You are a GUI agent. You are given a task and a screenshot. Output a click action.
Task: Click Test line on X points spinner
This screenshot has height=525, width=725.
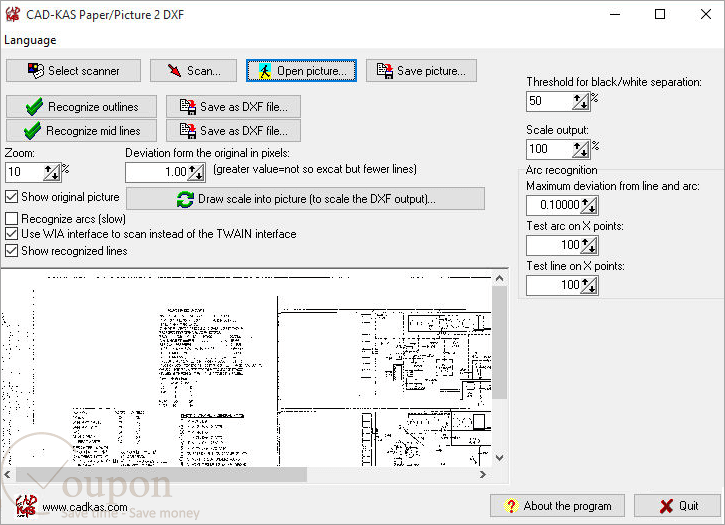[589, 285]
